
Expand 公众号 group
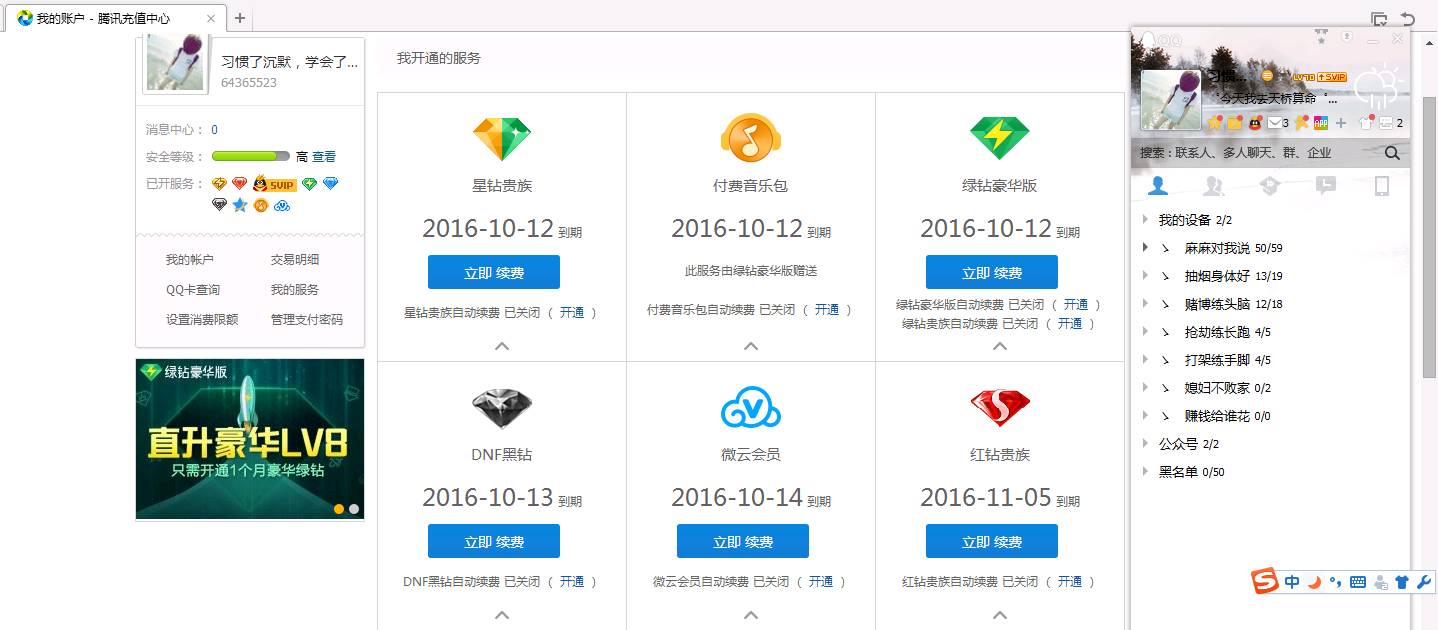(x=1146, y=444)
